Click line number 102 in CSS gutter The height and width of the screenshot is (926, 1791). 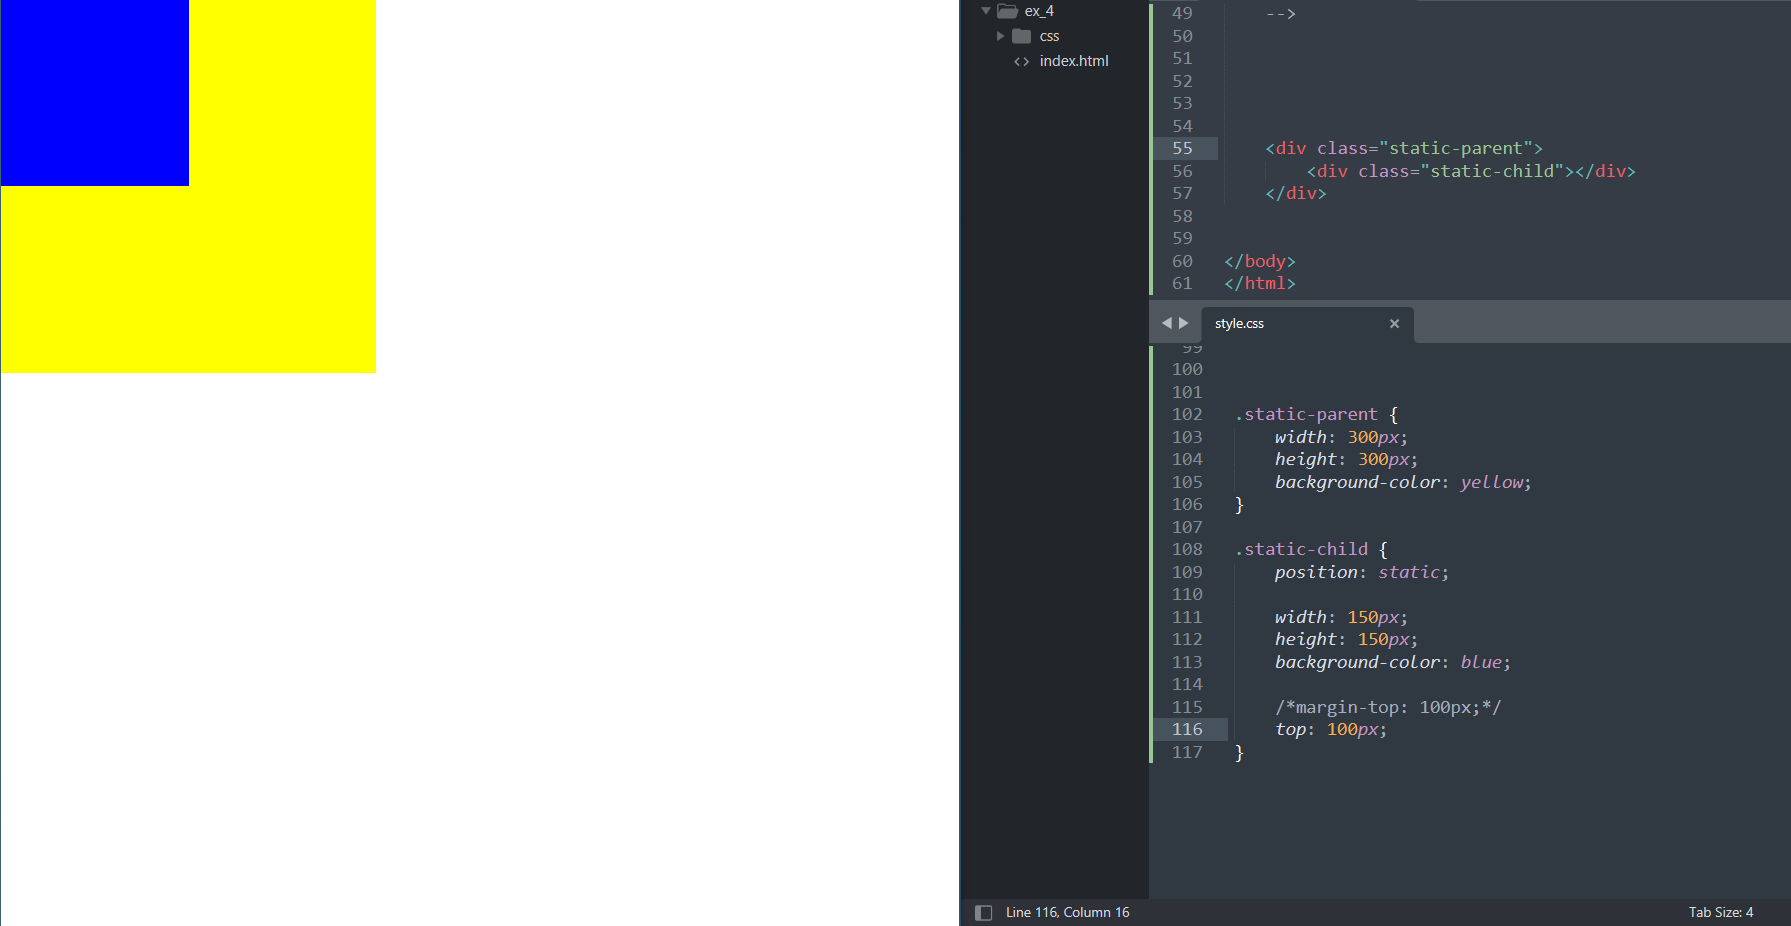(1187, 414)
